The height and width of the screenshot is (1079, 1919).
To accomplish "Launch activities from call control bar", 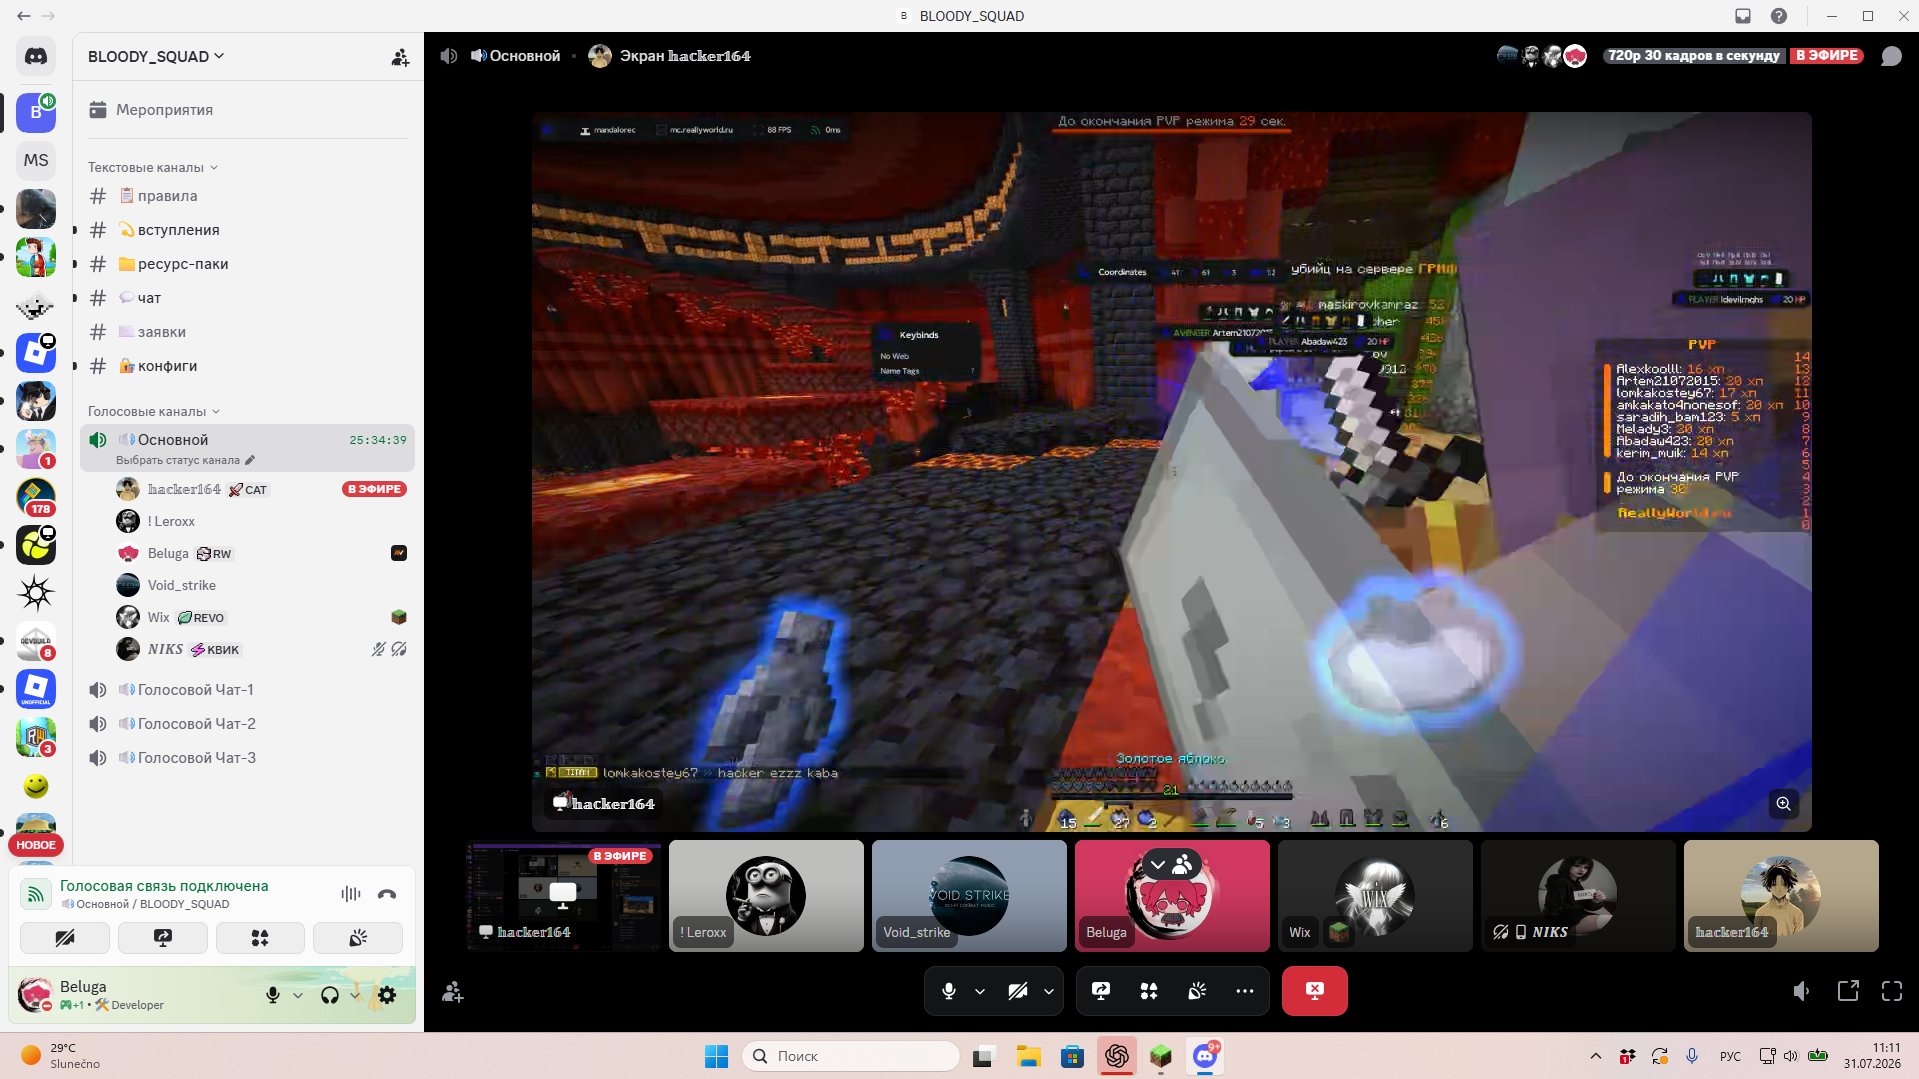I will (x=1149, y=991).
